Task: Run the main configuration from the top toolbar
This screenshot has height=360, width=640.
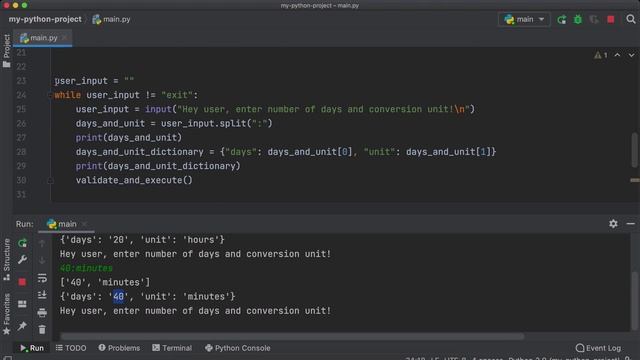Action: click(x=562, y=19)
